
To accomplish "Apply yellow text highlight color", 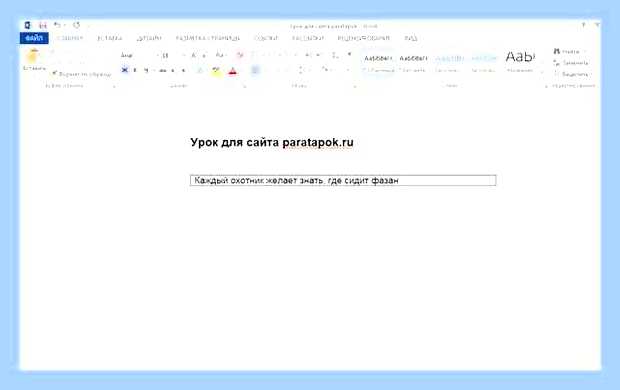I will (x=216, y=71).
